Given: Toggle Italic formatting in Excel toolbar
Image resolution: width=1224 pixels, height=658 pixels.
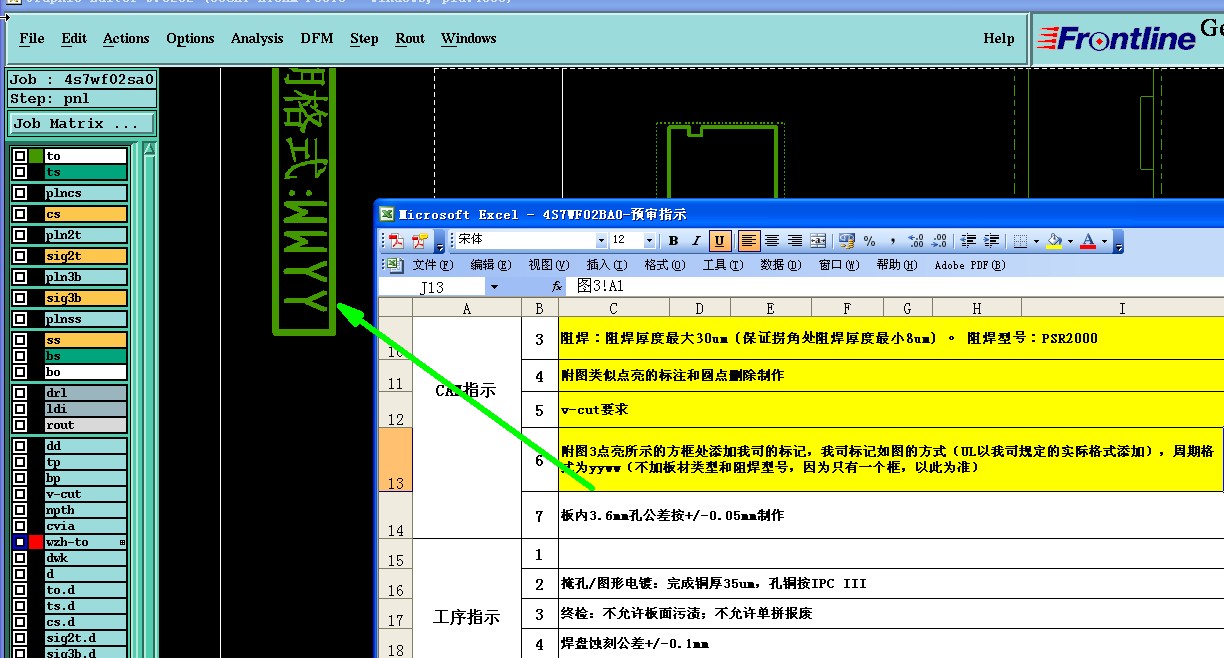Looking at the screenshot, I should click(696, 241).
